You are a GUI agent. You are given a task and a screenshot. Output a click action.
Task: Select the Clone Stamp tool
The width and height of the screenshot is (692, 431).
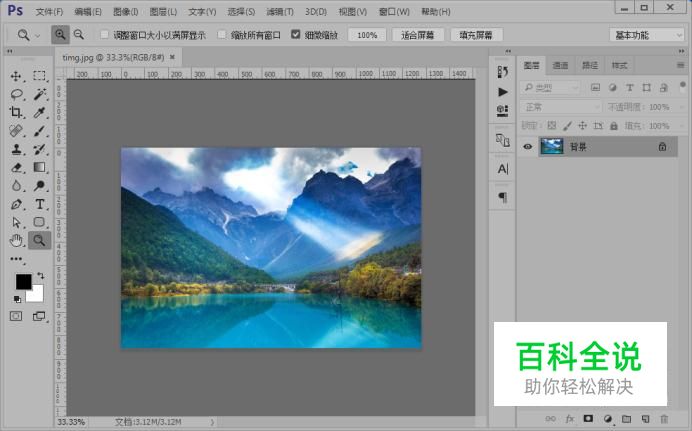tap(16, 149)
